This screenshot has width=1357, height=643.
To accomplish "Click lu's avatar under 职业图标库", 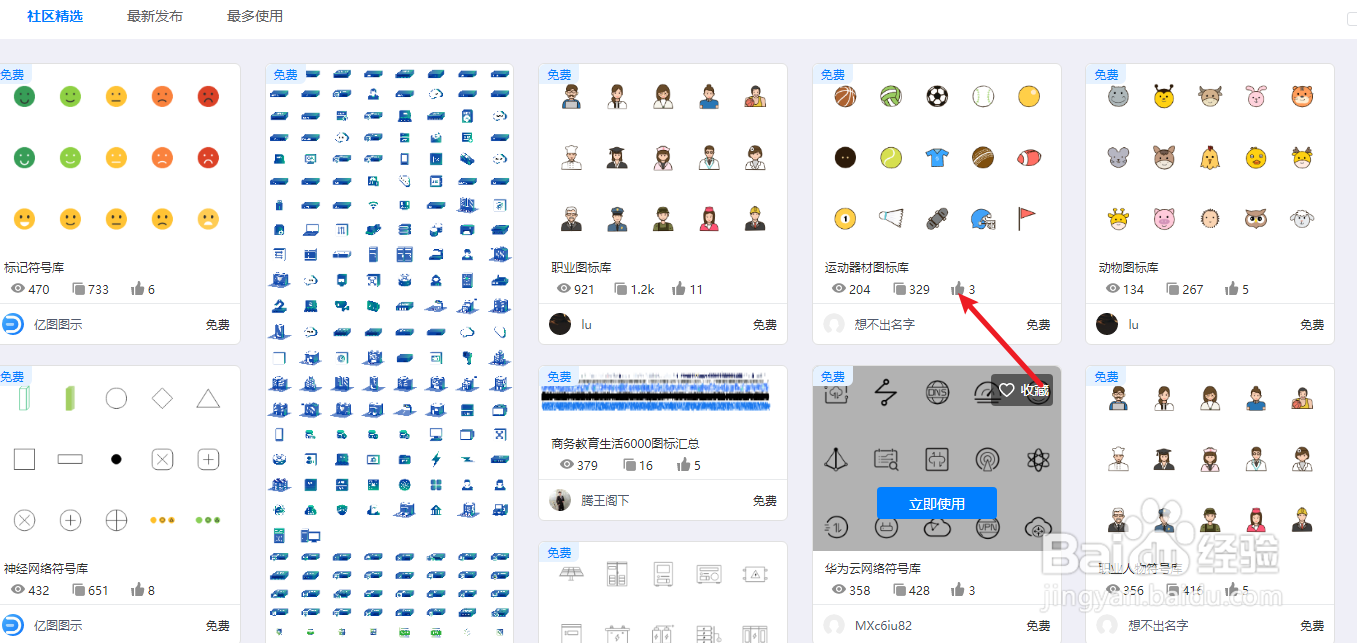I will [561, 323].
